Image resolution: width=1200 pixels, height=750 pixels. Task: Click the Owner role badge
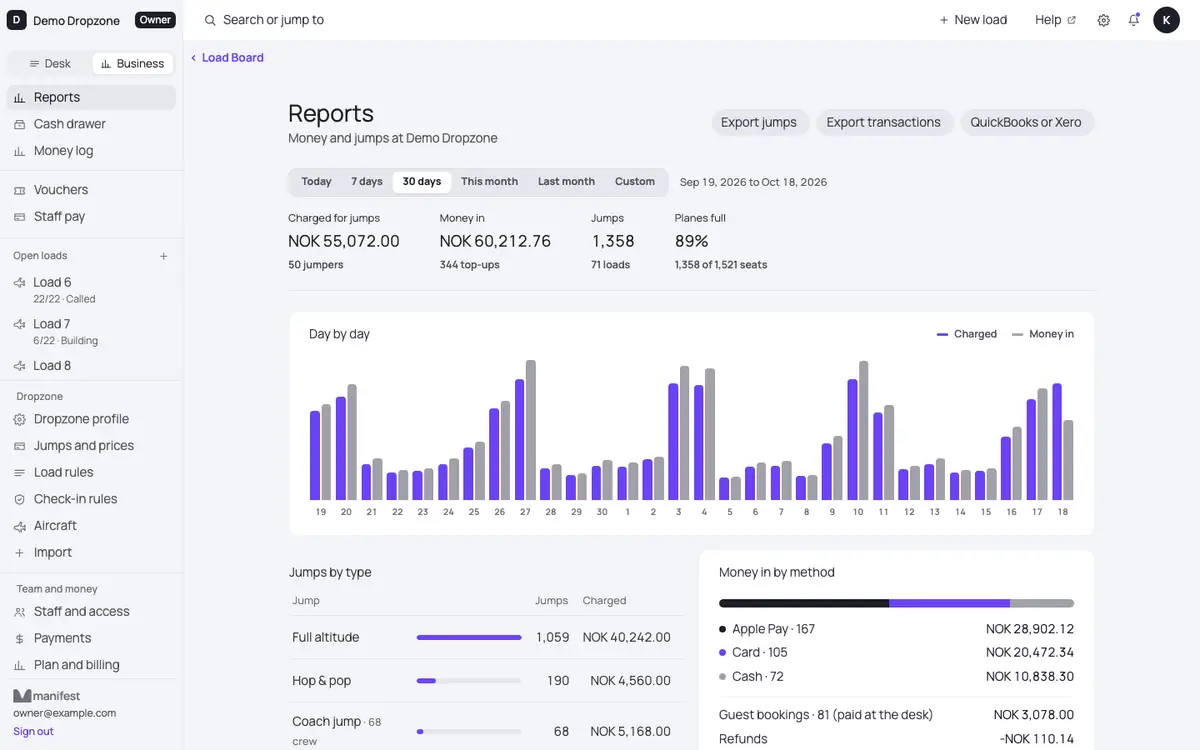[x=155, y=20]
